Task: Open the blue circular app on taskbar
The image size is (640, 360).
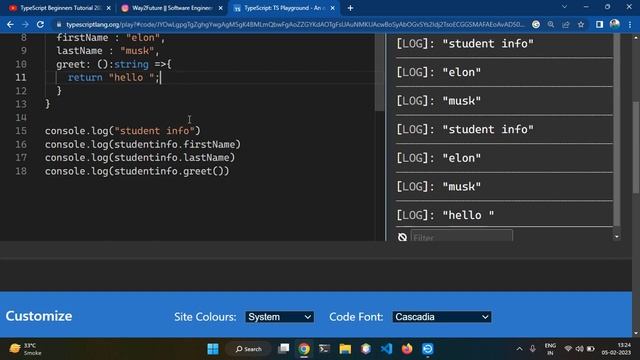Action: coord(427,349)
